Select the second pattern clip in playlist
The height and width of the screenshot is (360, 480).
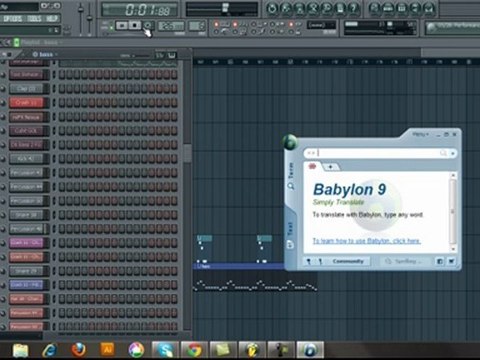pos(264,238)
